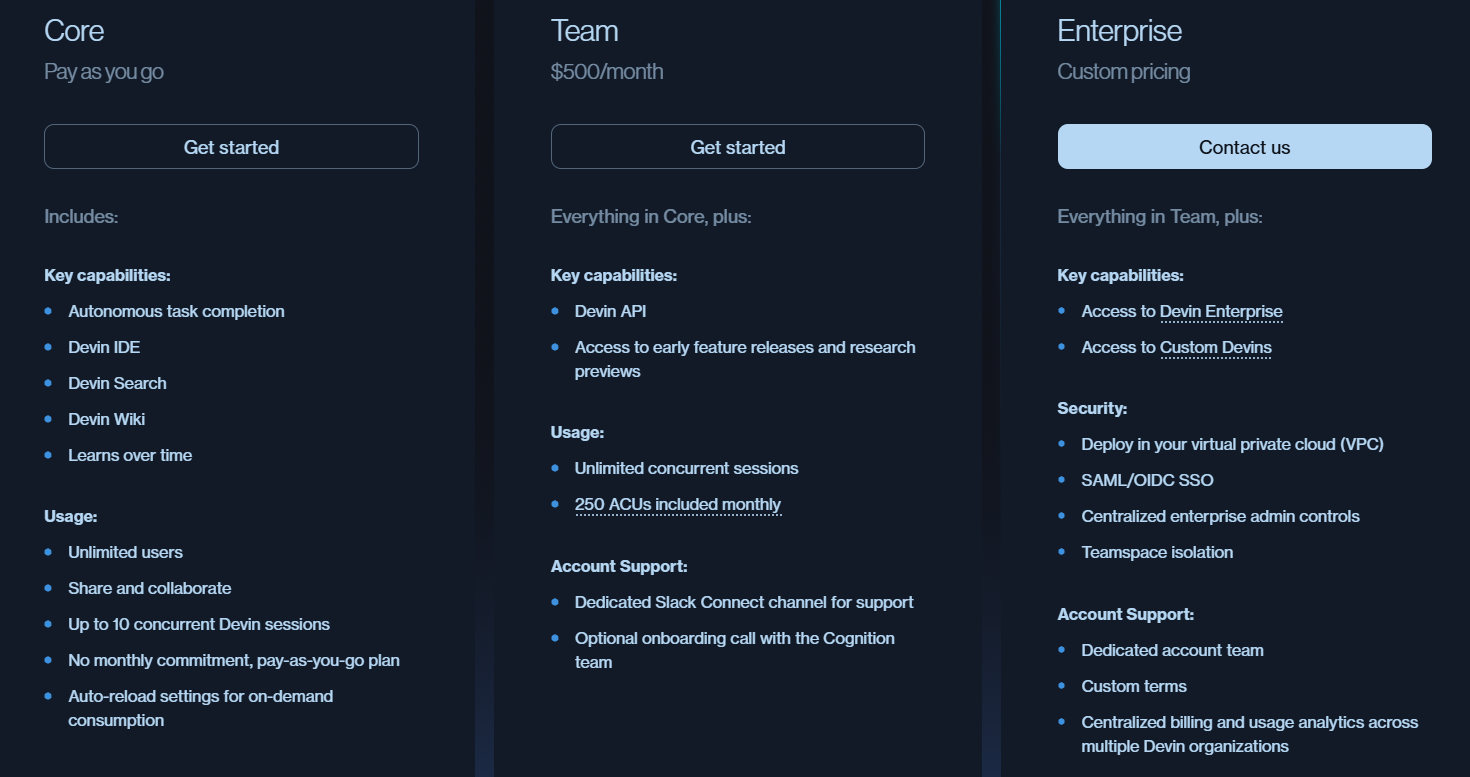Screen dimensions: 1470x777
Task: Click Centralized billing and usage analytics item
Action: coord(1250,734)
